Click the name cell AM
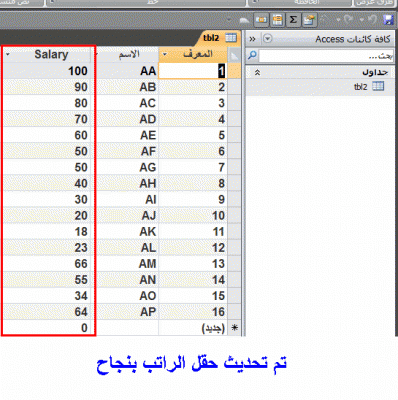 tap(126, 263)
